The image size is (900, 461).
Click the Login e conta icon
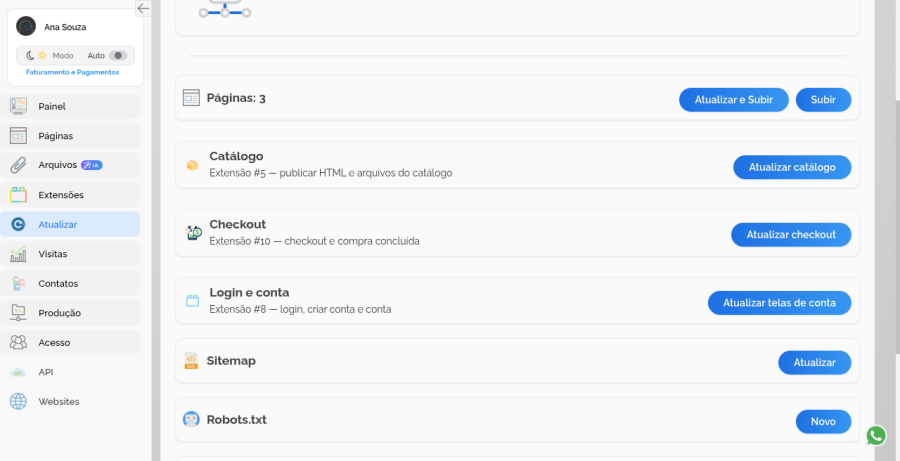pyautogui.click(x=192, y=301)
